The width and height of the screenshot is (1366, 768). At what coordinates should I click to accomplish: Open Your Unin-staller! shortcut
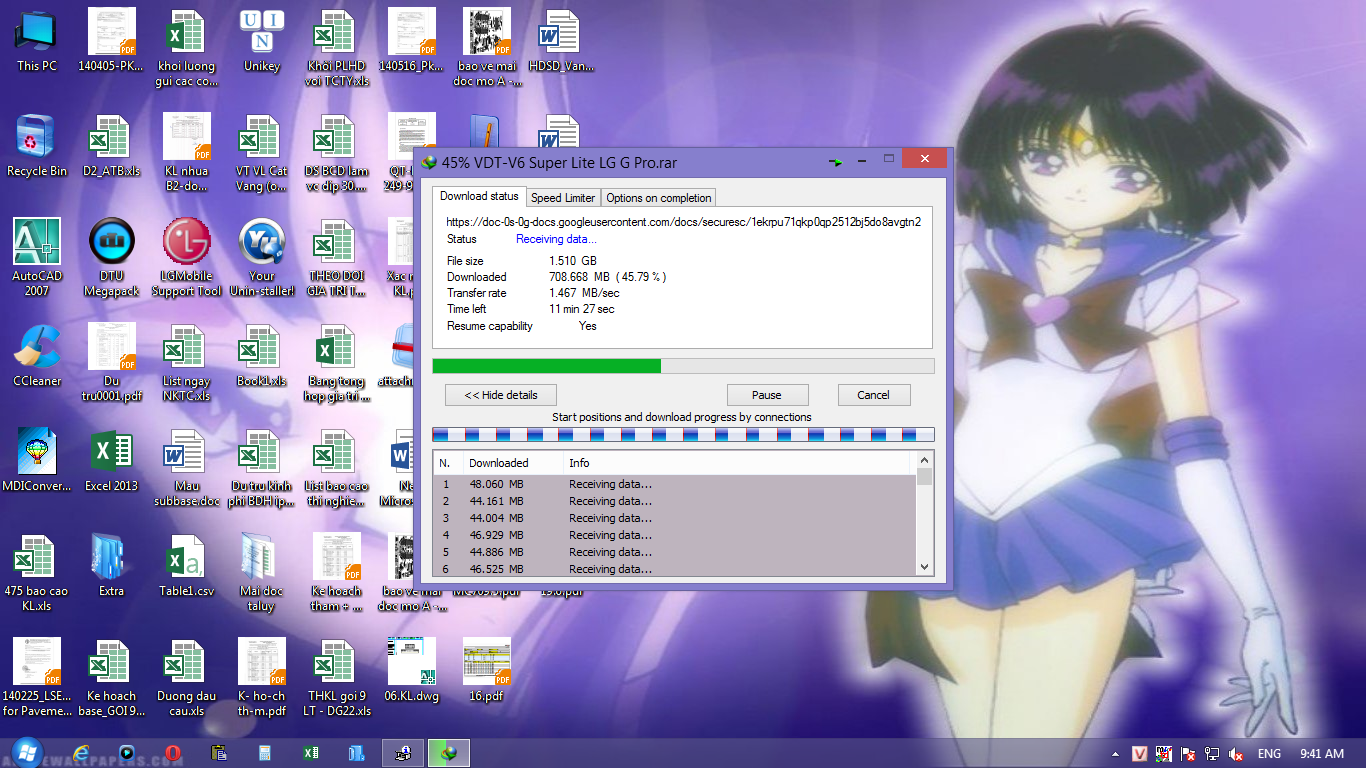pos(262,258)
